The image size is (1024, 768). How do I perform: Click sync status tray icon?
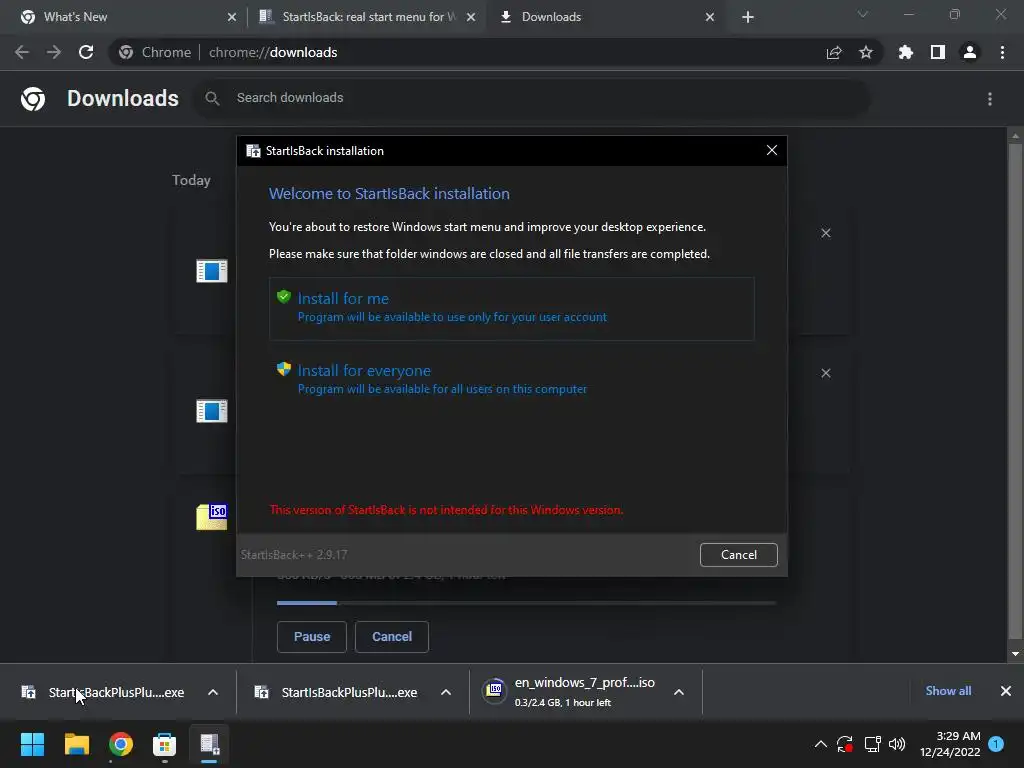coord(845,744)
